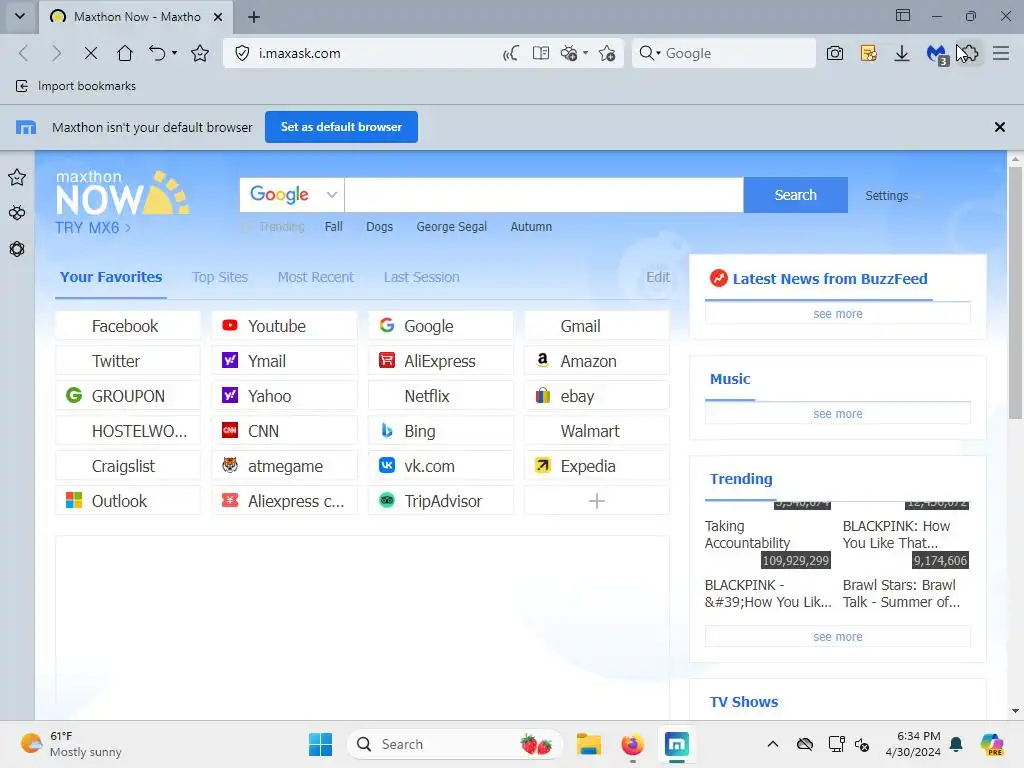Open the Maxnote notes icon
The height and width of the screenshot is (768, 1024).
869,53
